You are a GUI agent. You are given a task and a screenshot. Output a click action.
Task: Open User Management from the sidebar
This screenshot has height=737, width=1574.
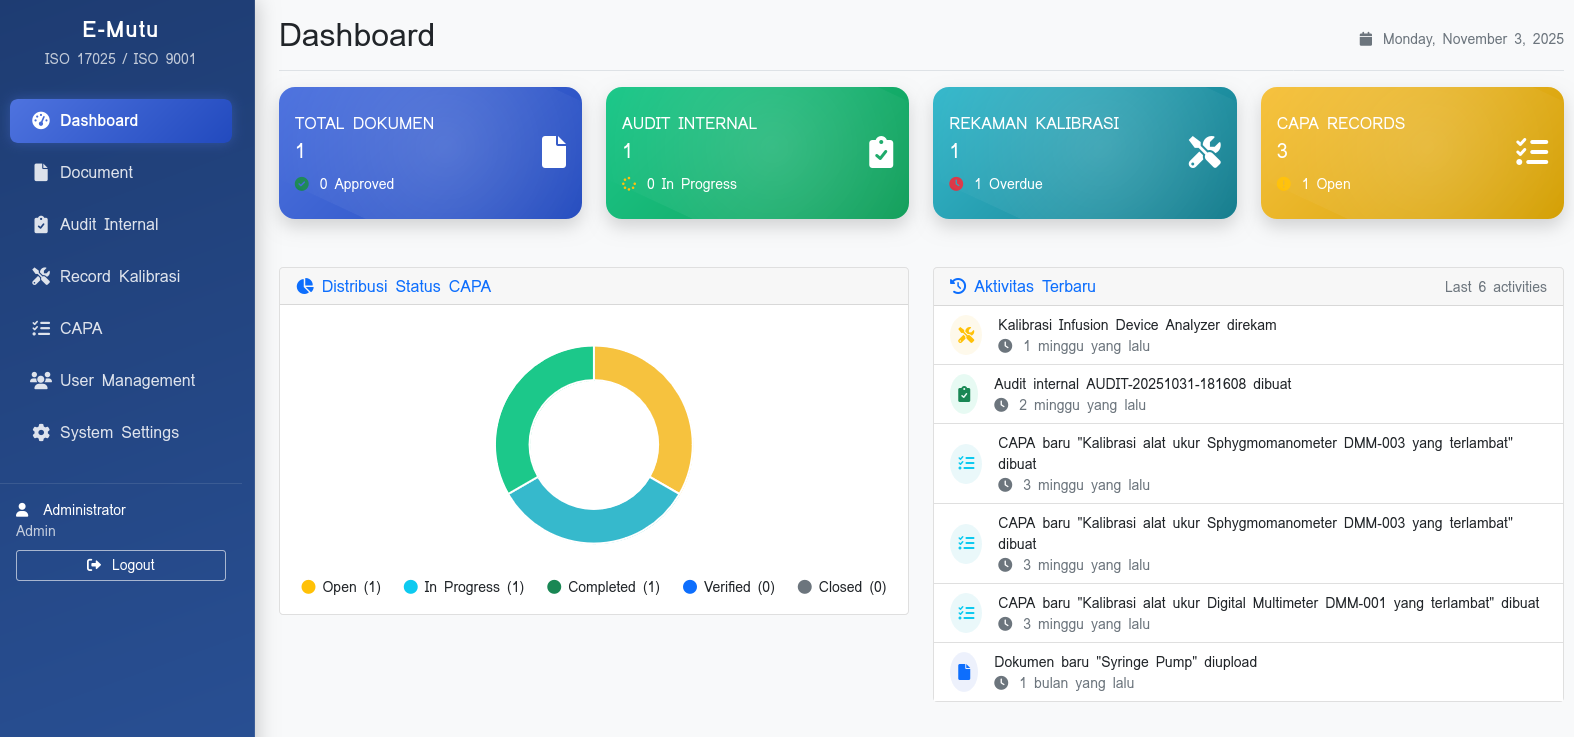(x=127, y=381)
